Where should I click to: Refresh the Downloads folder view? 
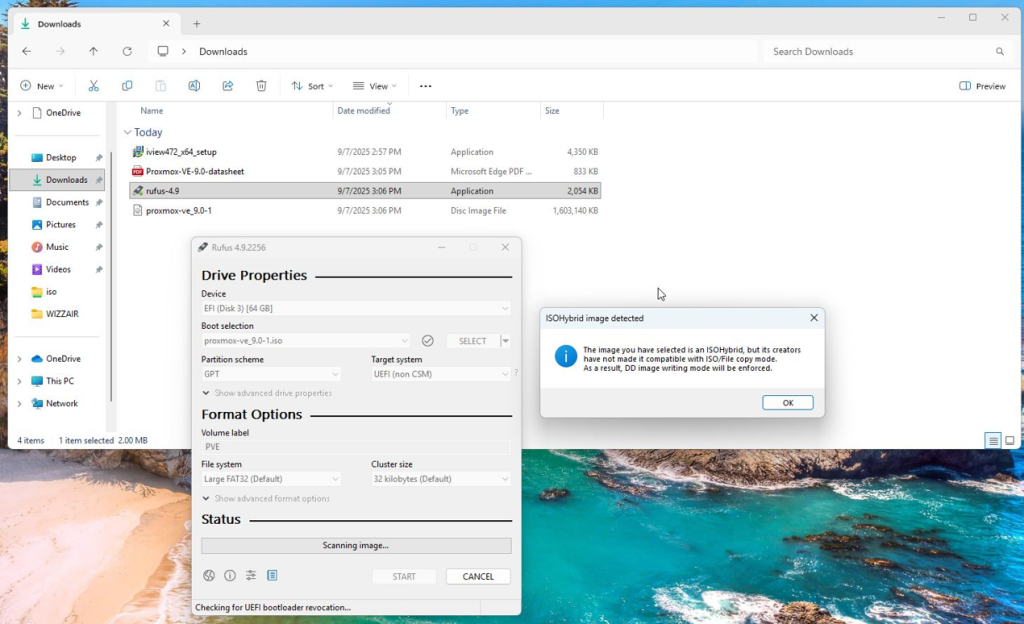[x=127, y=51]
